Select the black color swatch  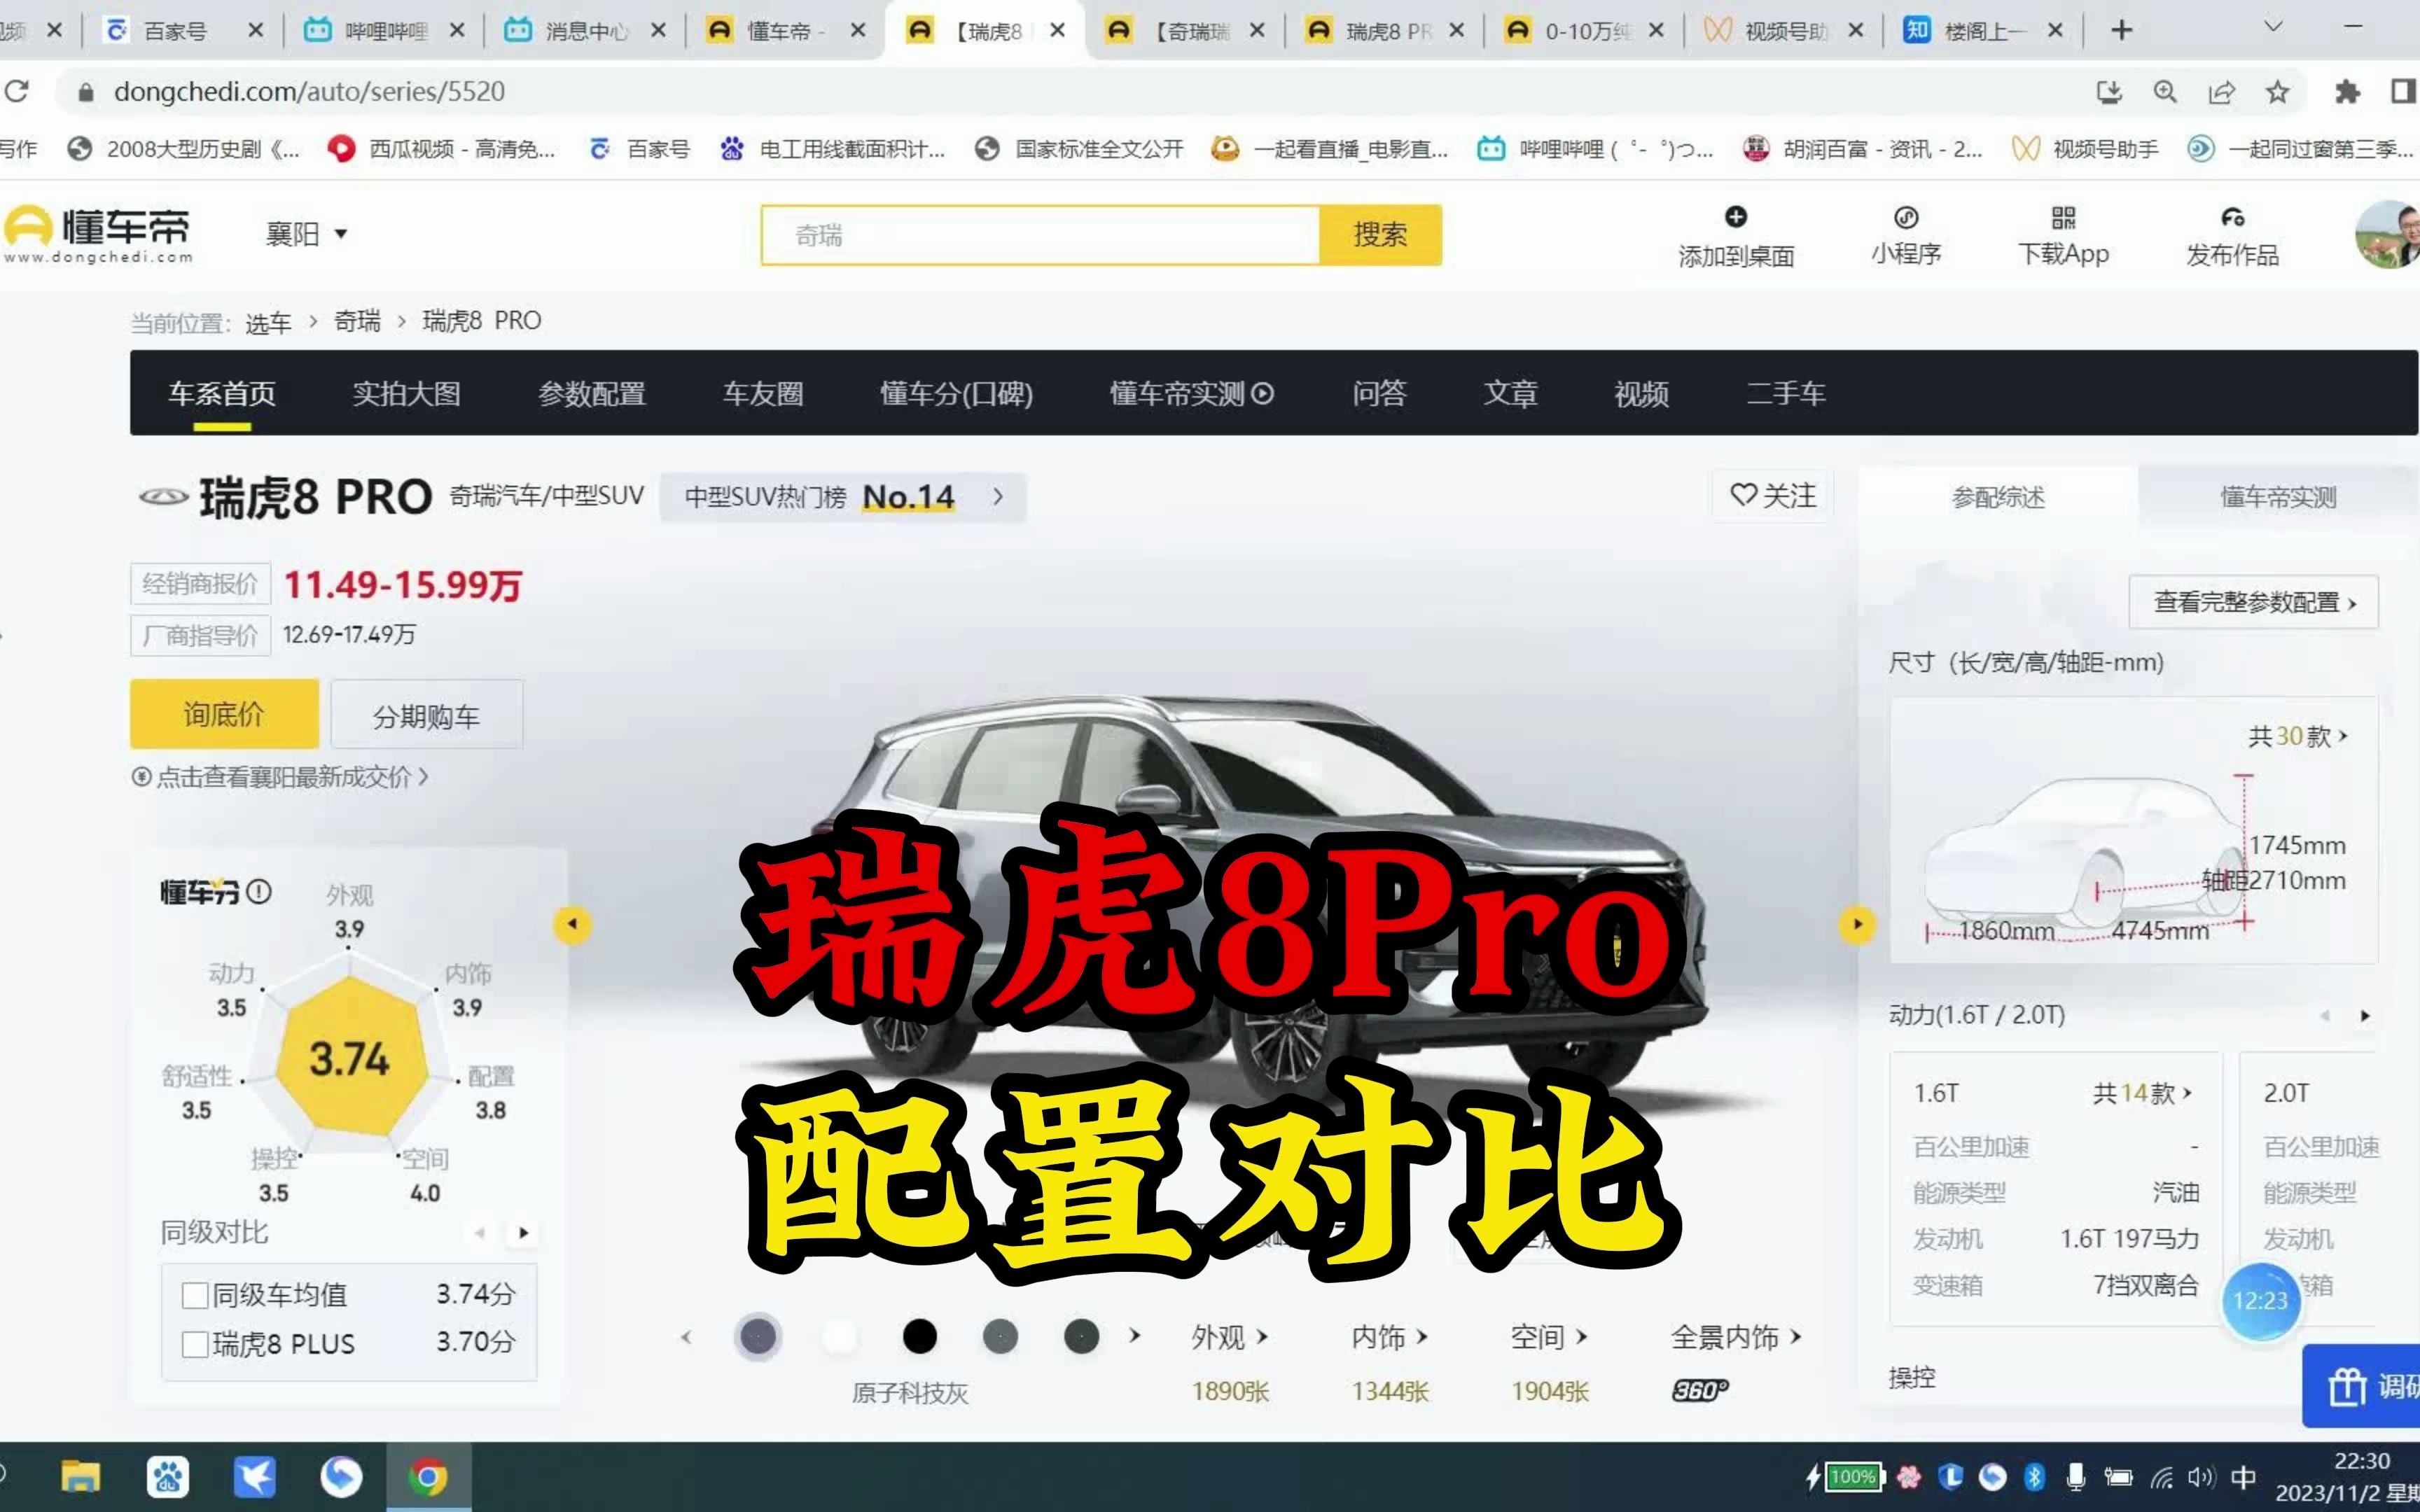(919, 1336)
